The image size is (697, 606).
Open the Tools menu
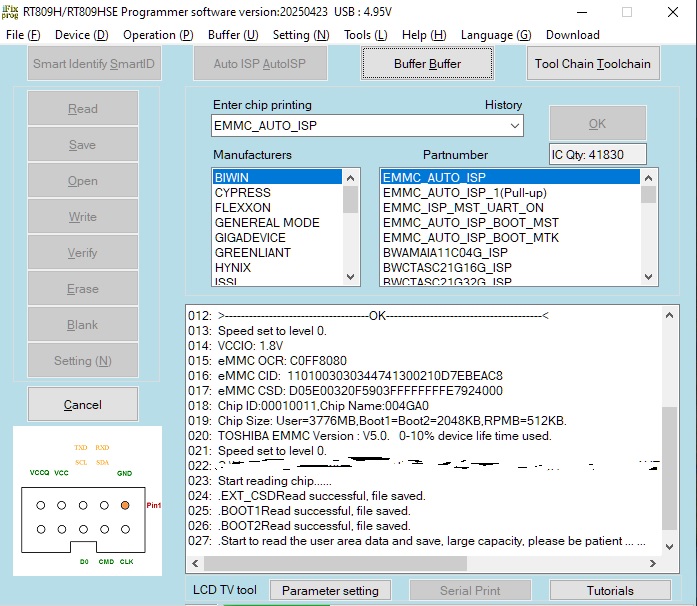click(x=365, y=35)
